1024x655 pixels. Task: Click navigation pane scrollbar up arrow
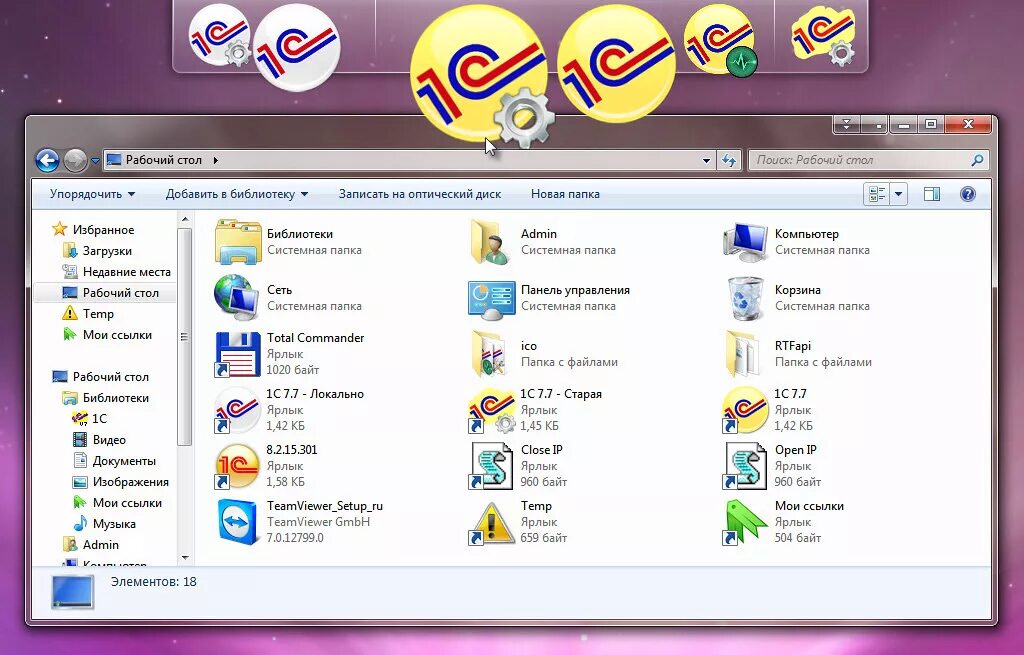(185, 220)
